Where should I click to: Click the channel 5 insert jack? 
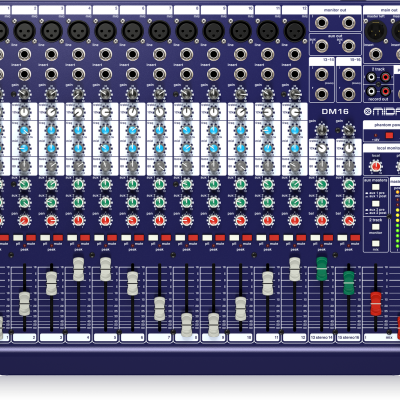[x=106, y=74]
